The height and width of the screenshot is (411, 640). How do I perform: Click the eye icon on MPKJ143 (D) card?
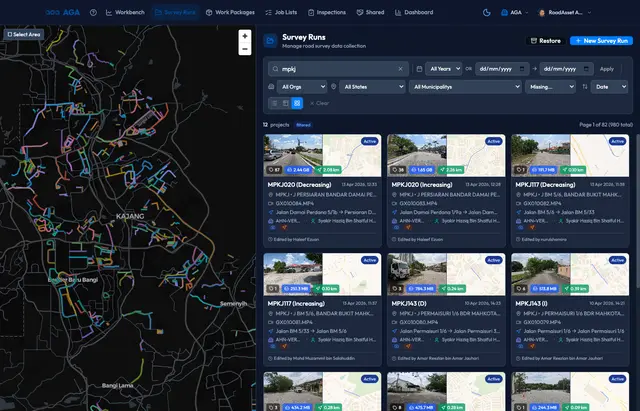tap(397, 346)
